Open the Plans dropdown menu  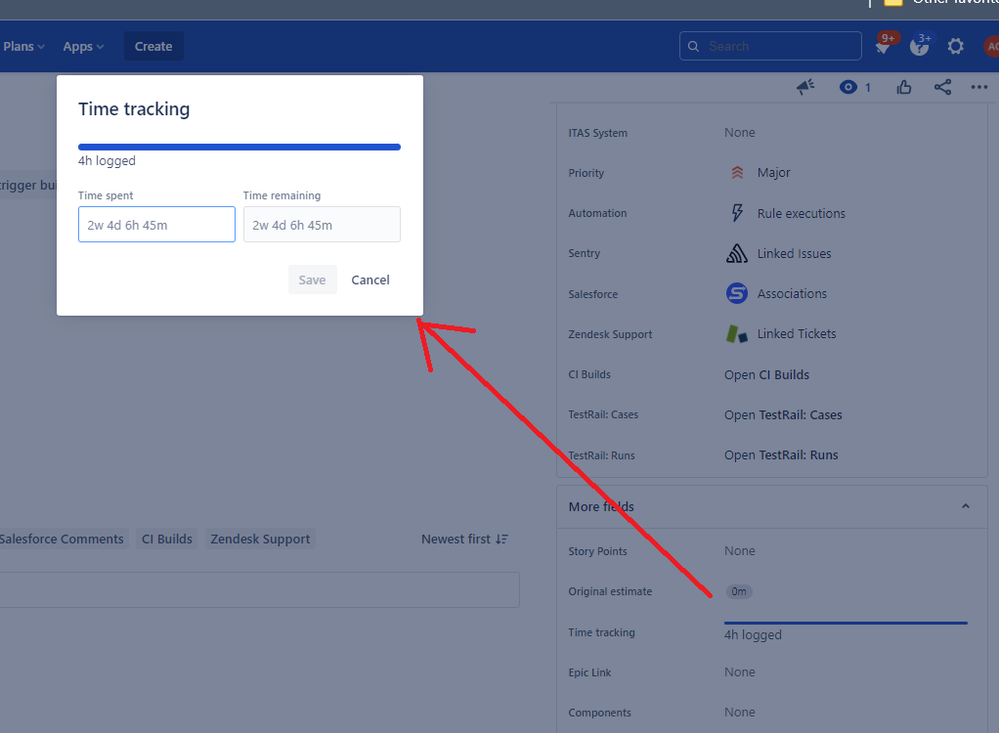tap(24, 47)
